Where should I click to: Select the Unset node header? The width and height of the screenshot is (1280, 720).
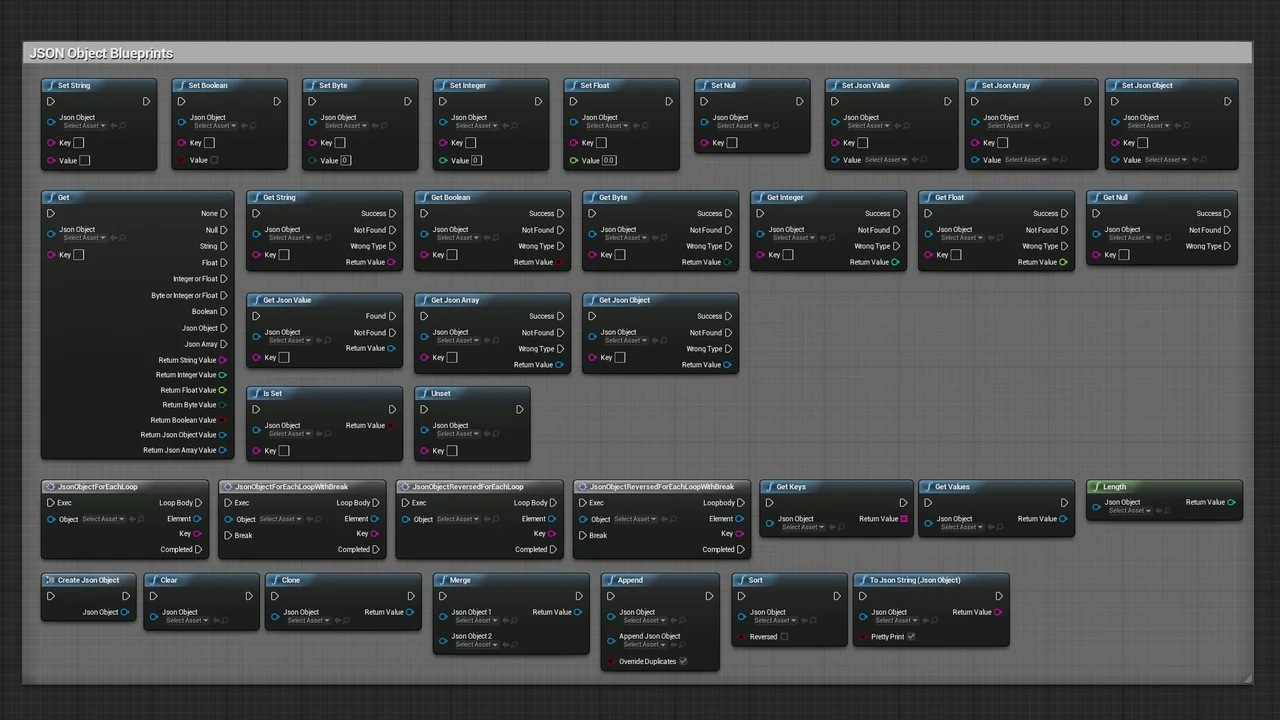tap(441, 393)
